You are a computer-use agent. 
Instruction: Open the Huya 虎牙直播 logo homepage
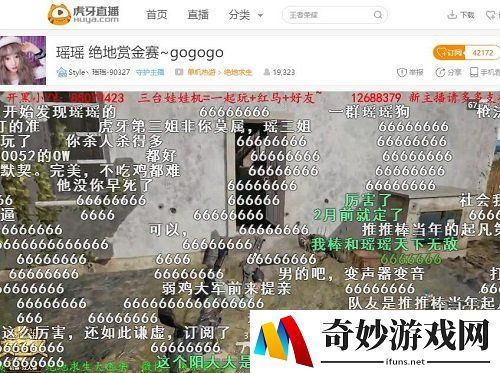coord(83,14)
